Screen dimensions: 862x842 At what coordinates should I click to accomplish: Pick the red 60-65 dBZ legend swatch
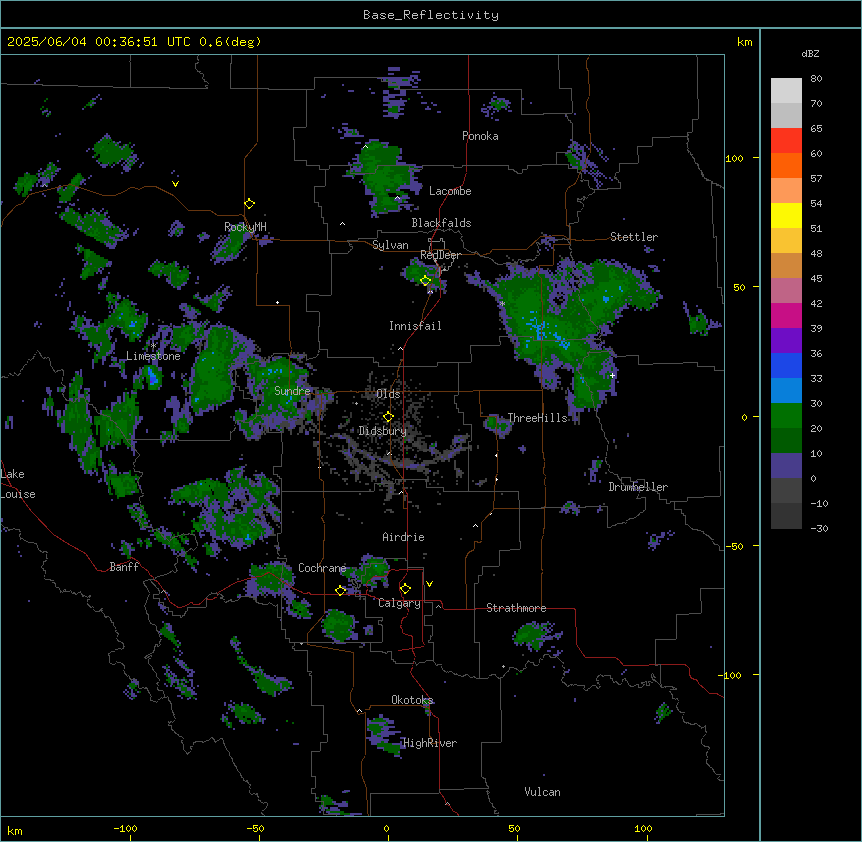786,141
